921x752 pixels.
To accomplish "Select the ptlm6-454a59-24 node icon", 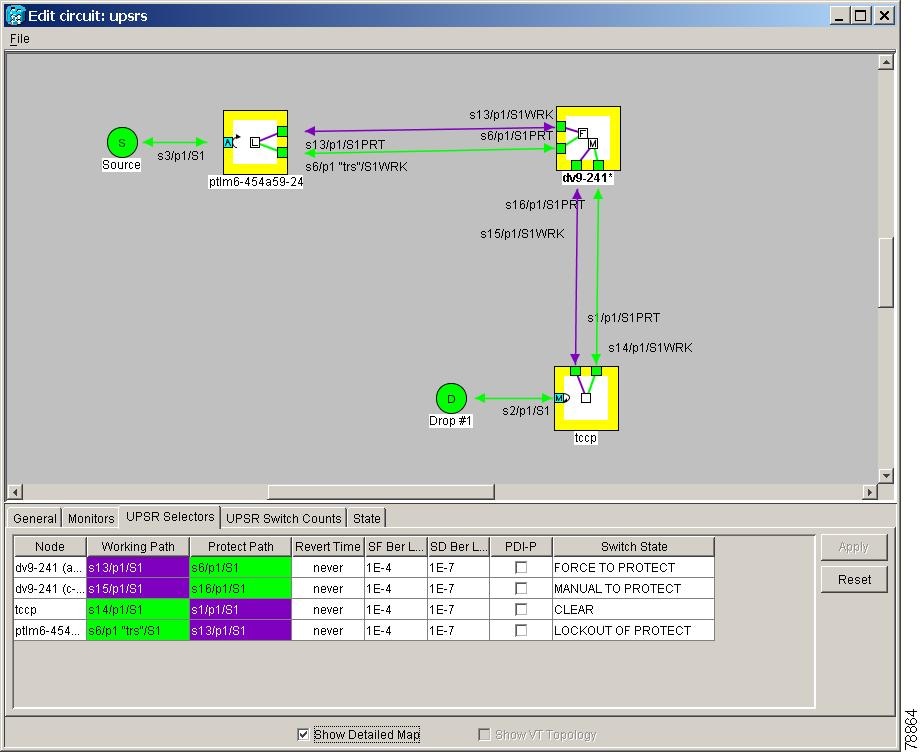I will 256,142.
